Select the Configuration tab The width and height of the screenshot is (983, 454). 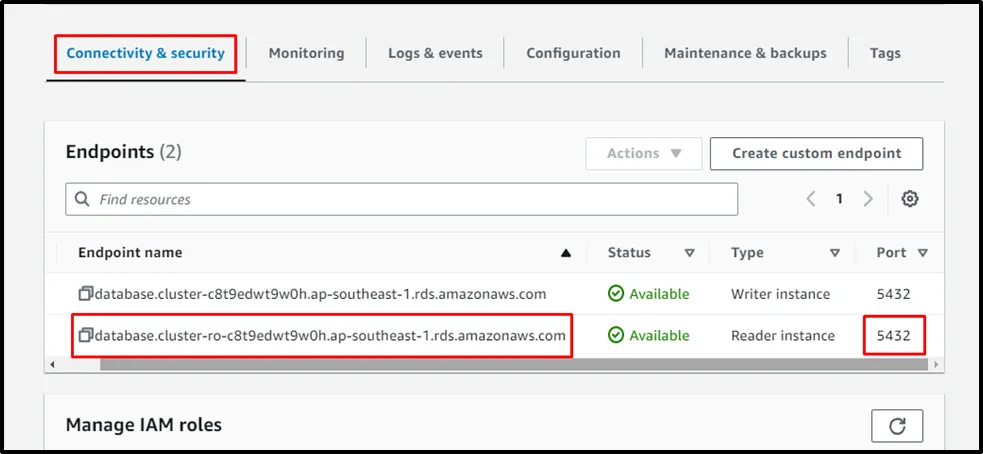(573, 53)
